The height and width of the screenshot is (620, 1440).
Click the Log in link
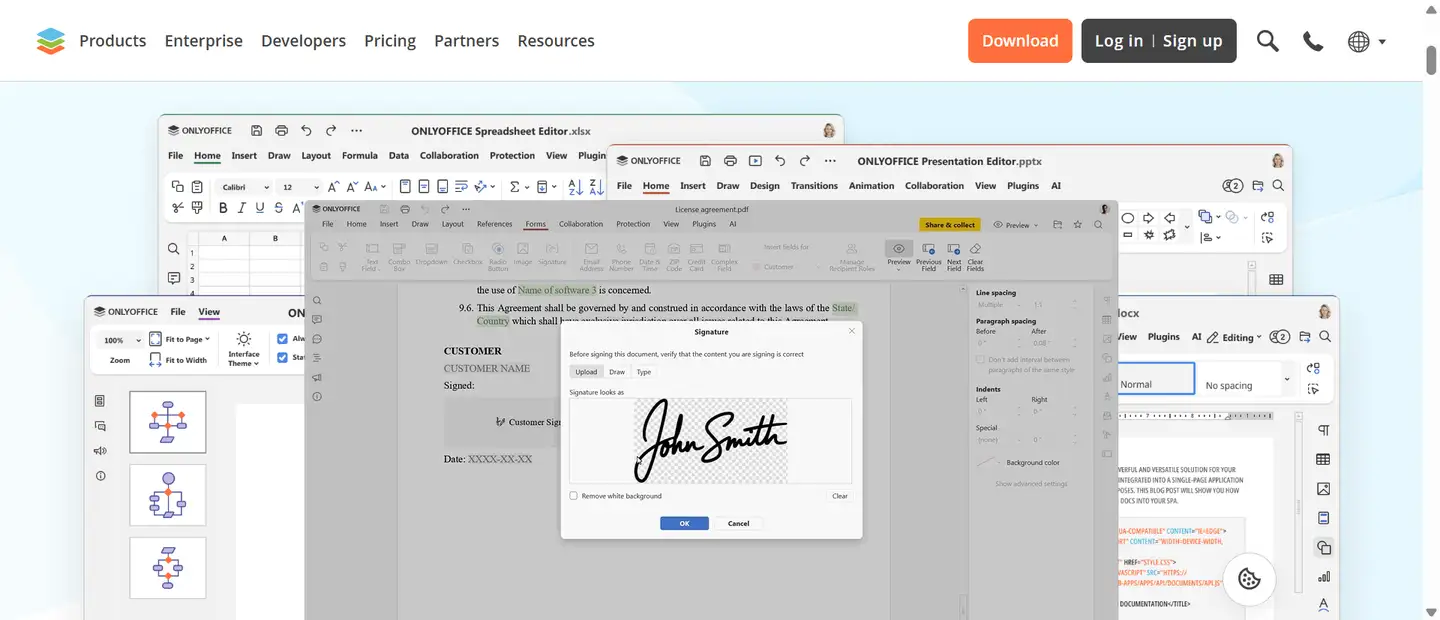tap(1119, 41)
